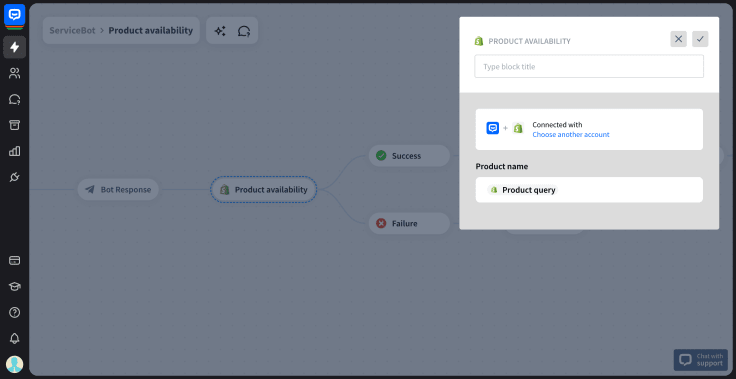736x379 pixels.
Task: Close the Product availability panel
Action: (x=678, y=39)
